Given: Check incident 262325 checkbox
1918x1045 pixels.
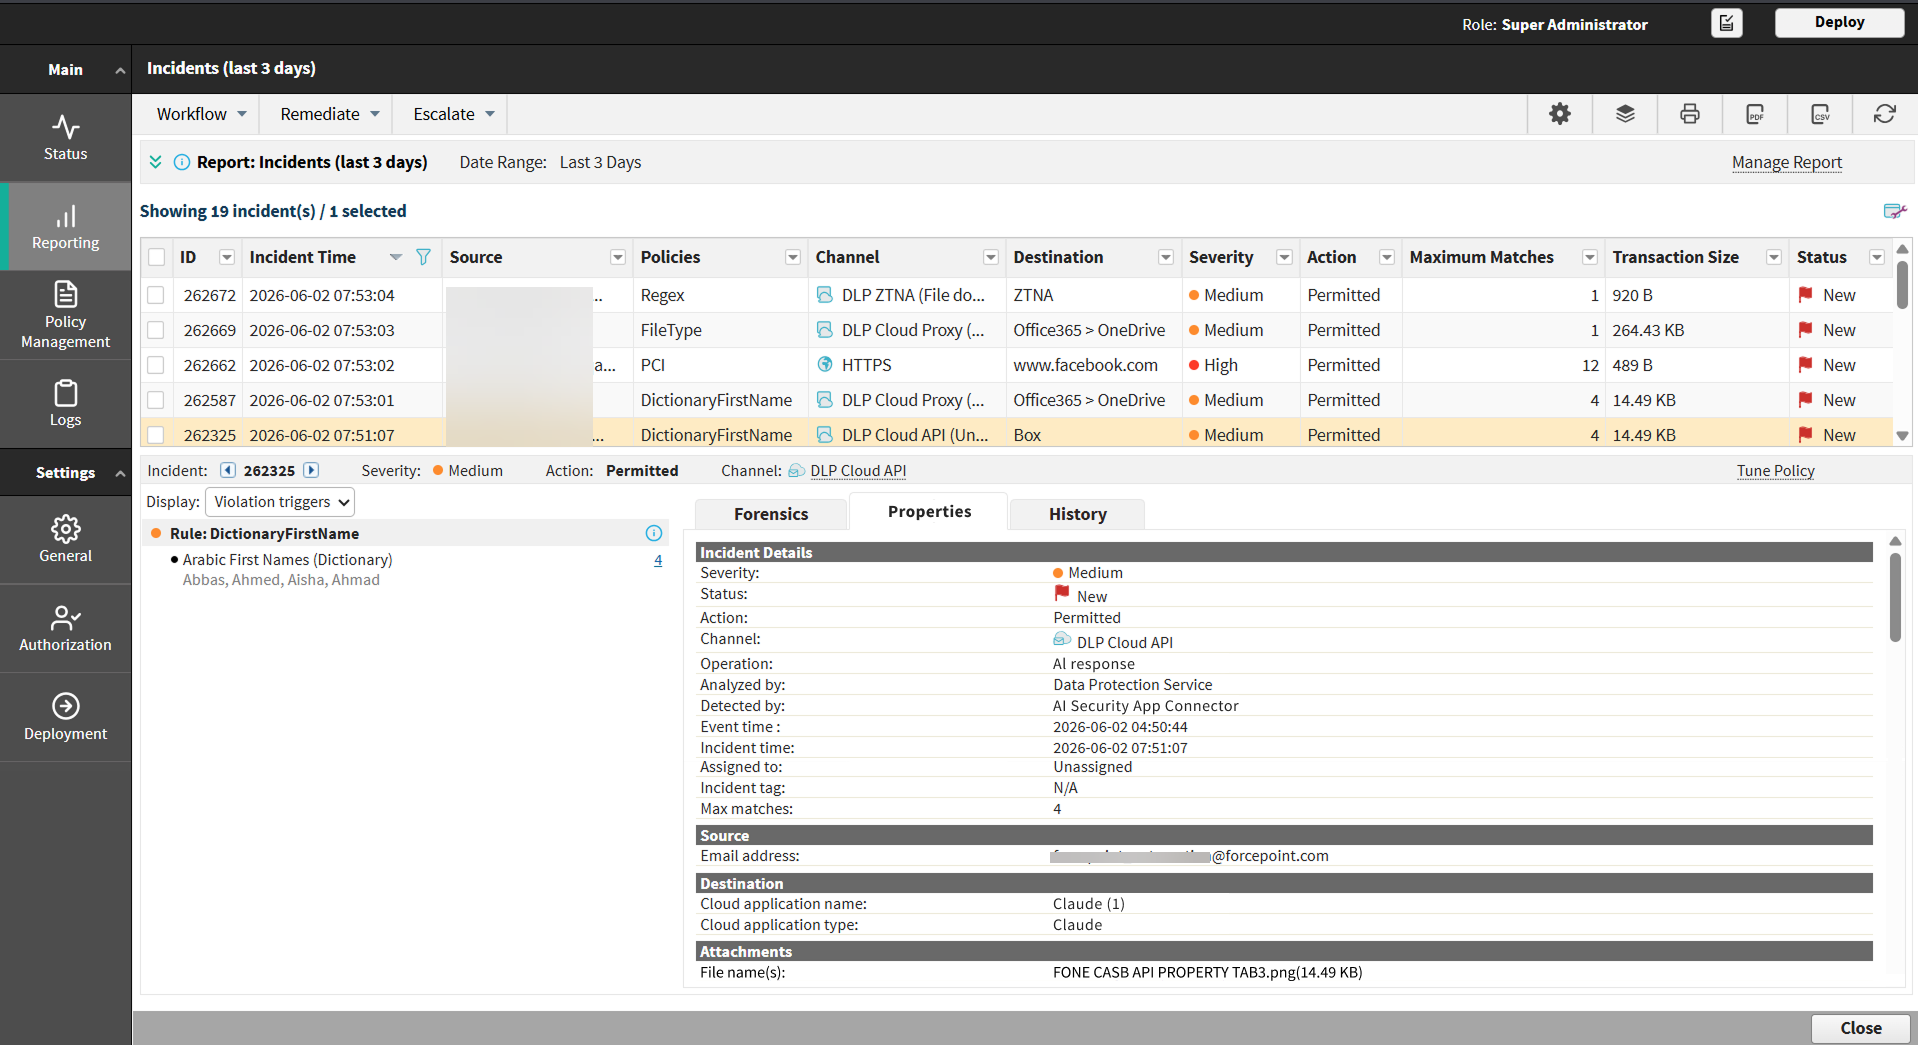Looking at the screenshot, I should click(156, 435).
